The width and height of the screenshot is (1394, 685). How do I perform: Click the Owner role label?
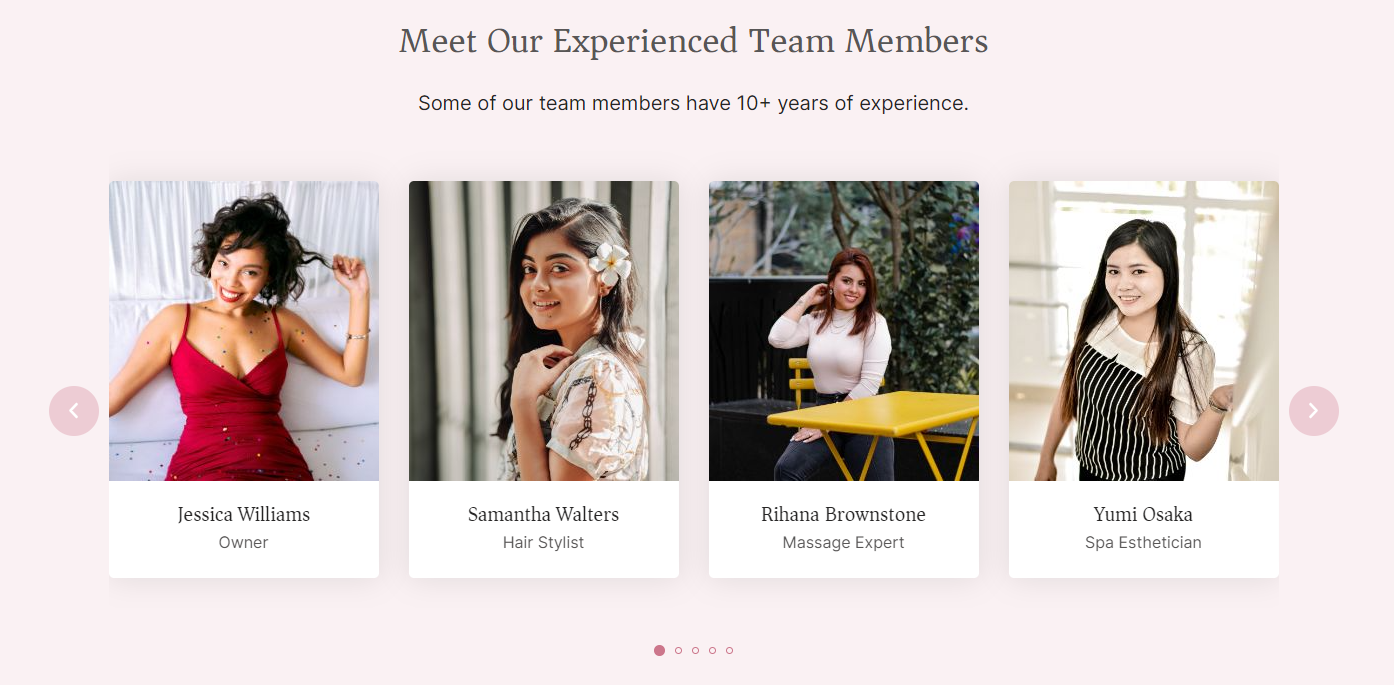pyautogui.click(x=243, y=542)
